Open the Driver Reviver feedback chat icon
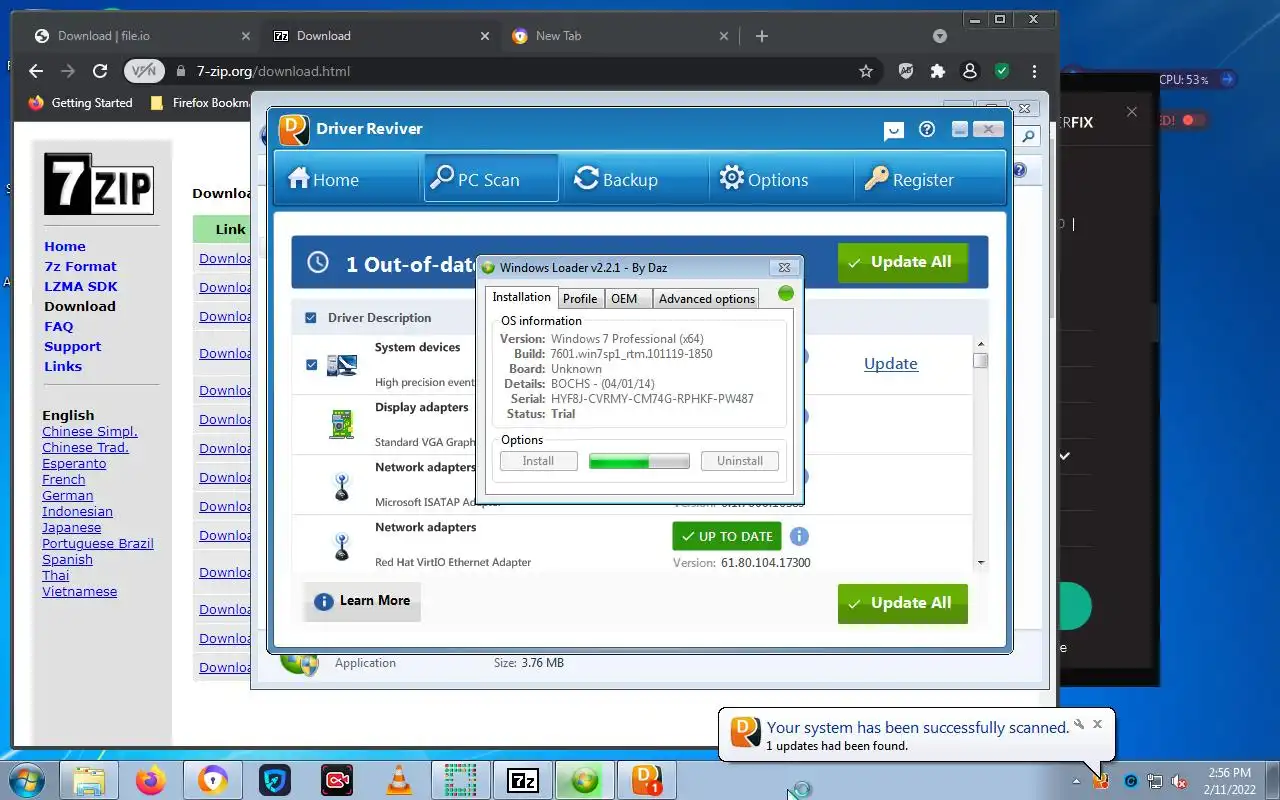1280x800 pixels. click(x=894, y=129)
